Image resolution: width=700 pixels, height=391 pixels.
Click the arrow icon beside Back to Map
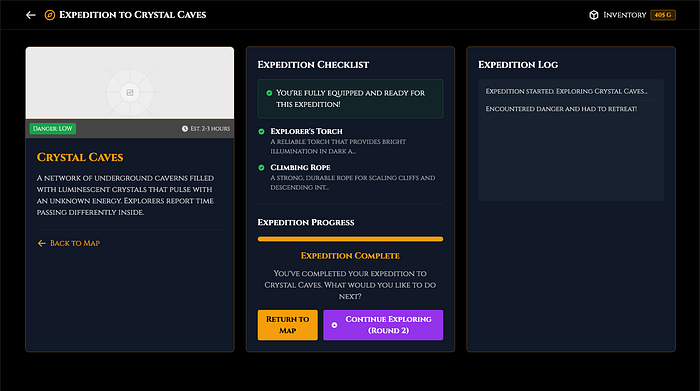[42, 243]
